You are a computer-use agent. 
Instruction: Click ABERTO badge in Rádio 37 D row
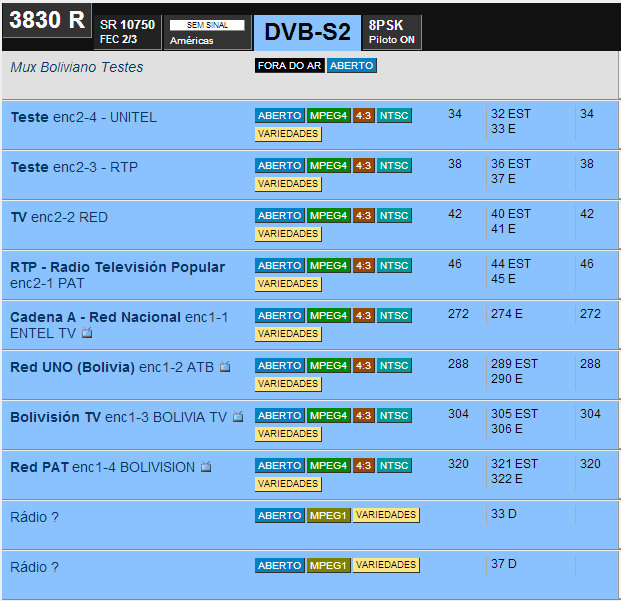tap(280, 565)
